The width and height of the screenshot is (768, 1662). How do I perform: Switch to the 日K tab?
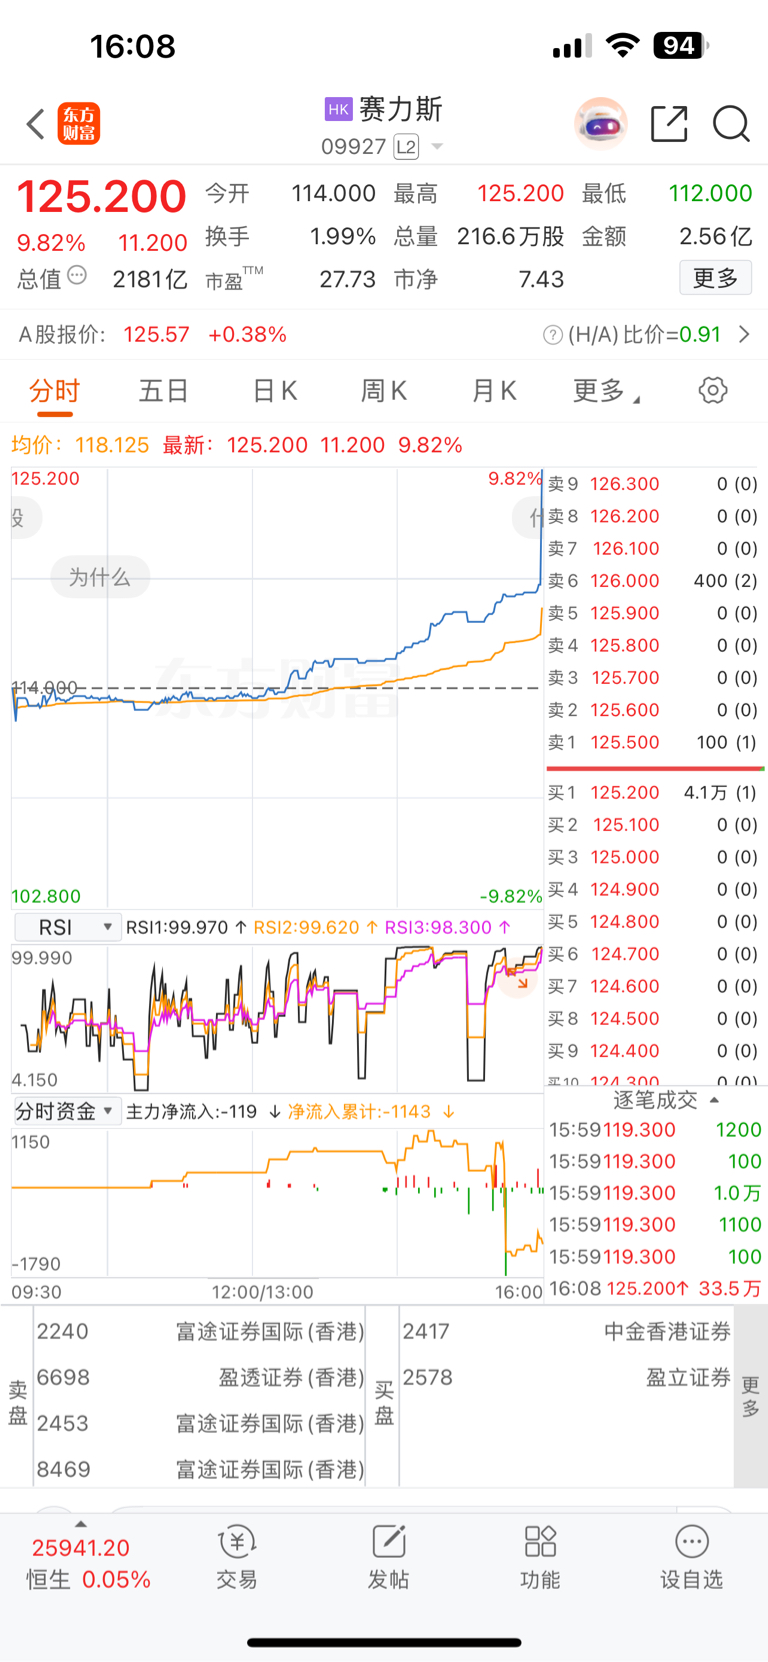pos(275,391)
